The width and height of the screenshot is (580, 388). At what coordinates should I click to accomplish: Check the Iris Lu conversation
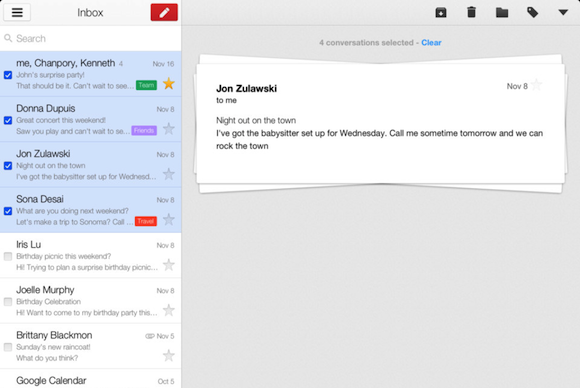point(8,256)
